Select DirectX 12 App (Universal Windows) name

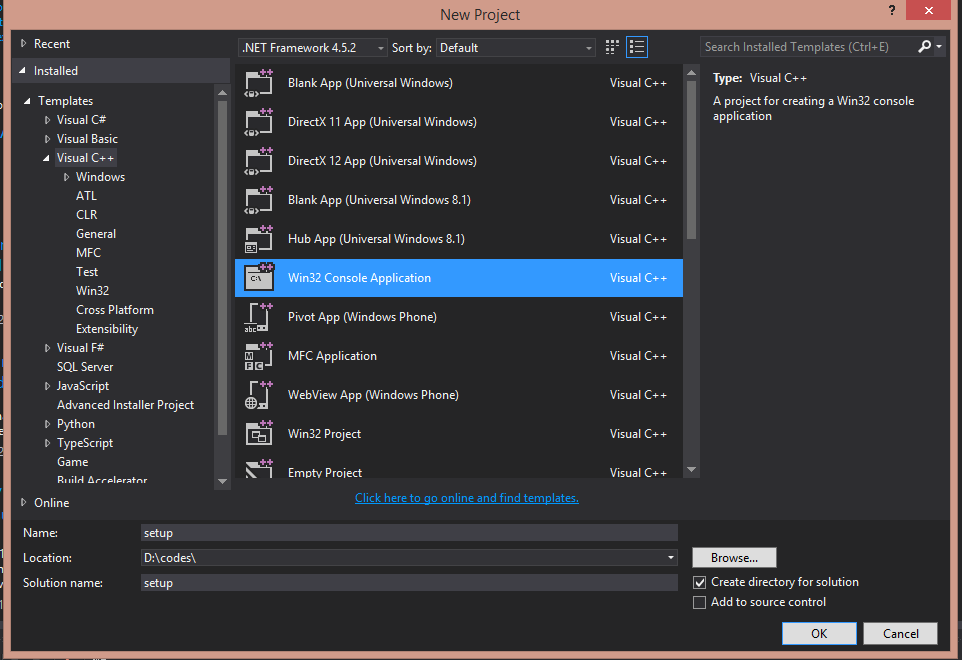(382, 161)
